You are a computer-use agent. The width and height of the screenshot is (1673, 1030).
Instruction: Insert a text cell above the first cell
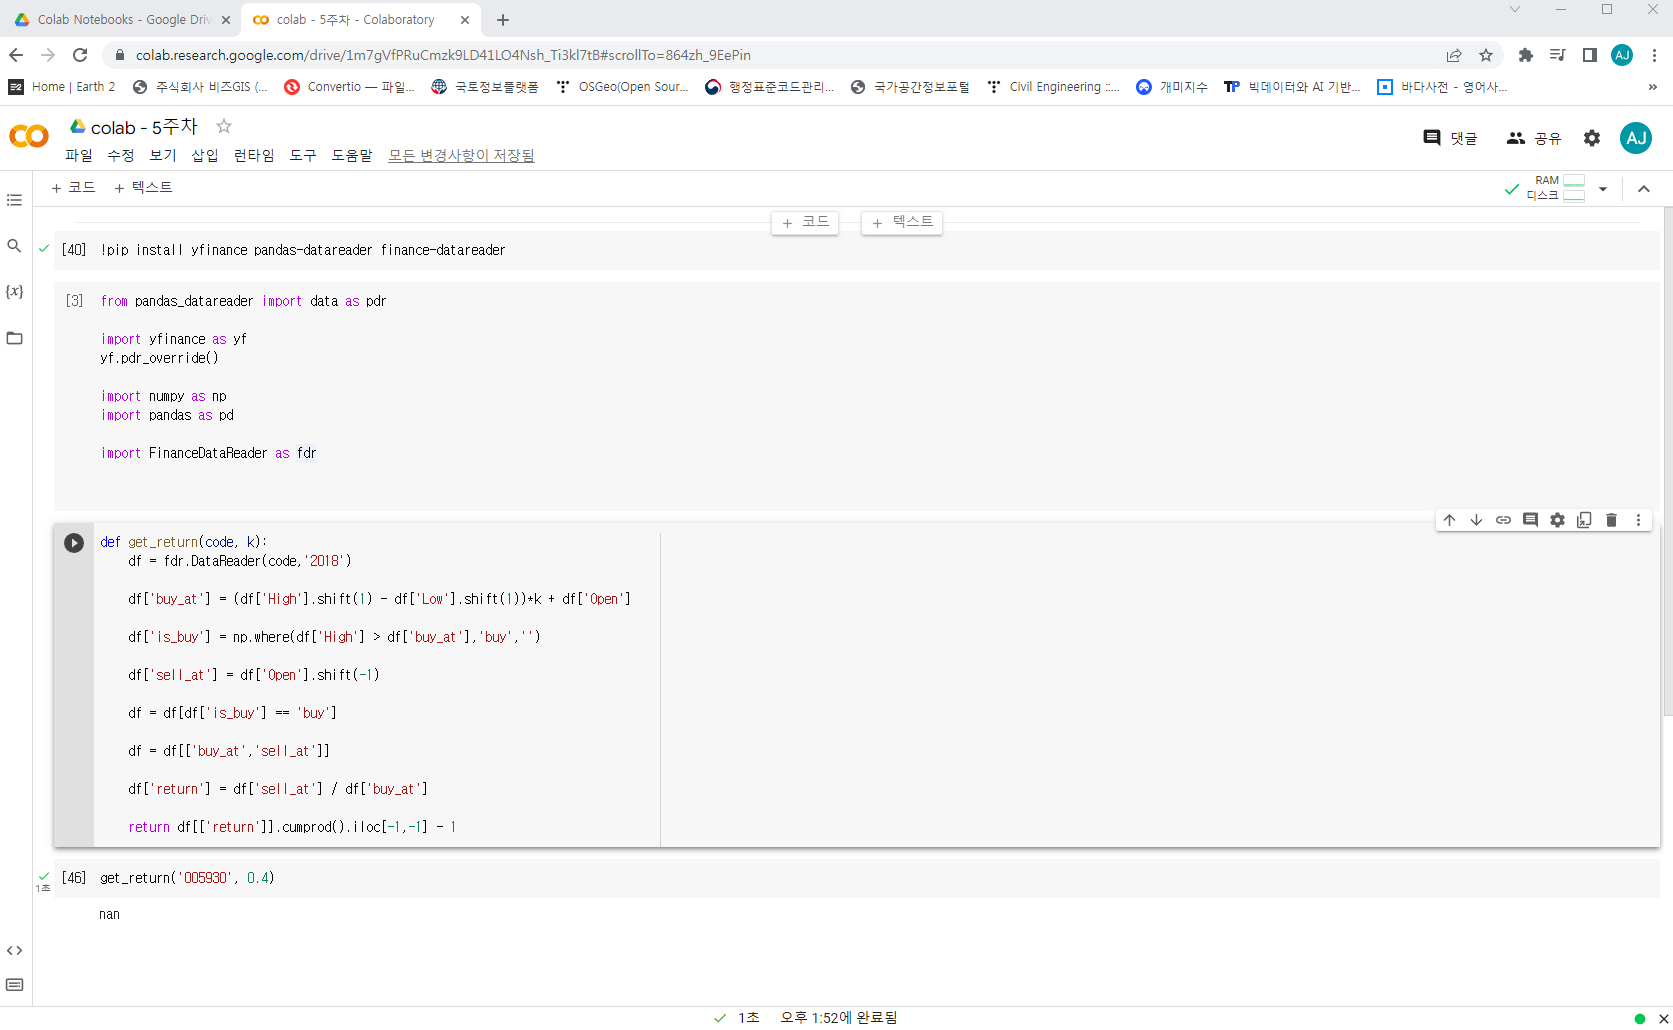[902, 222]
